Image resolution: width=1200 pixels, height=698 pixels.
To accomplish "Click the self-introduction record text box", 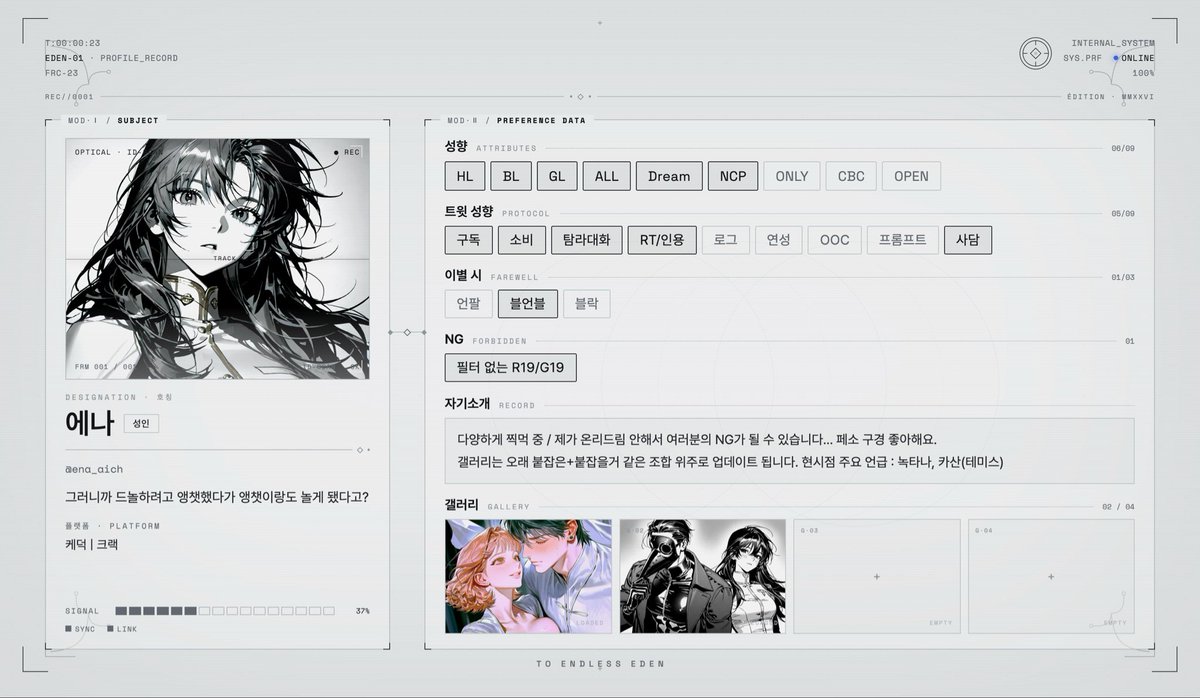I will [x=789, y=451].
